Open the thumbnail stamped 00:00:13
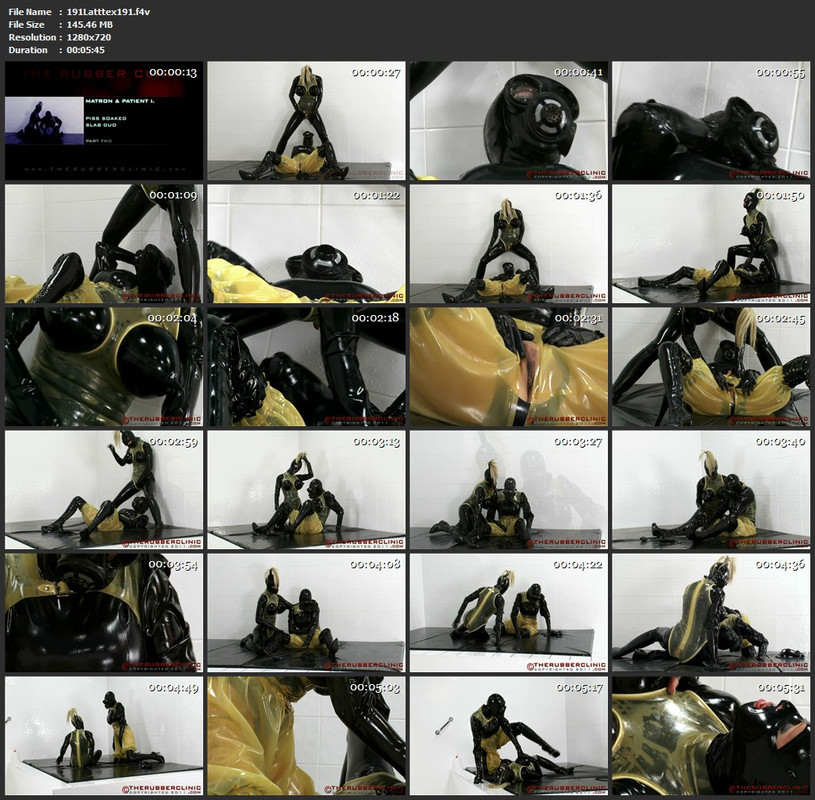 (x=104, y=121)
